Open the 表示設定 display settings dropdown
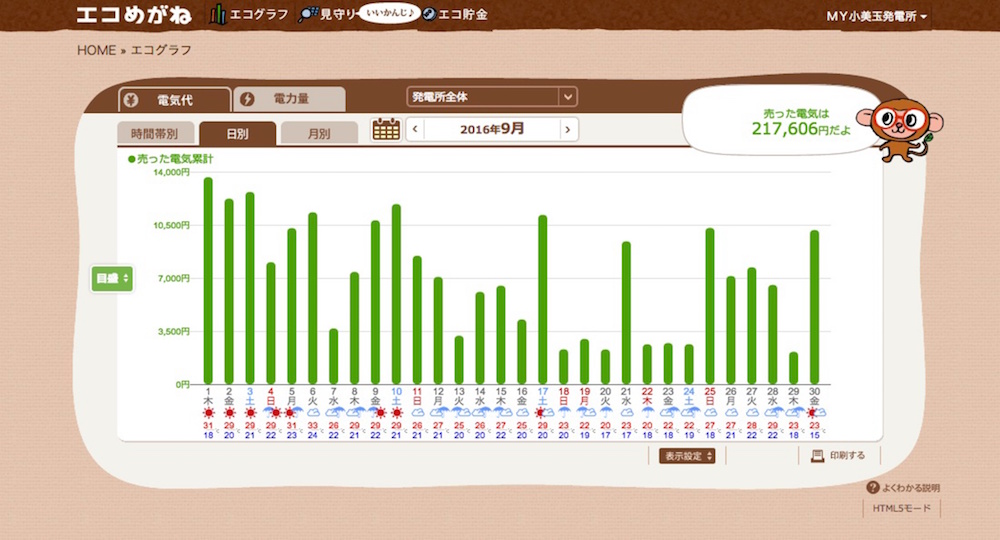Image resolution: width=1000 pixels, height=540 pixels. [687, 456]
